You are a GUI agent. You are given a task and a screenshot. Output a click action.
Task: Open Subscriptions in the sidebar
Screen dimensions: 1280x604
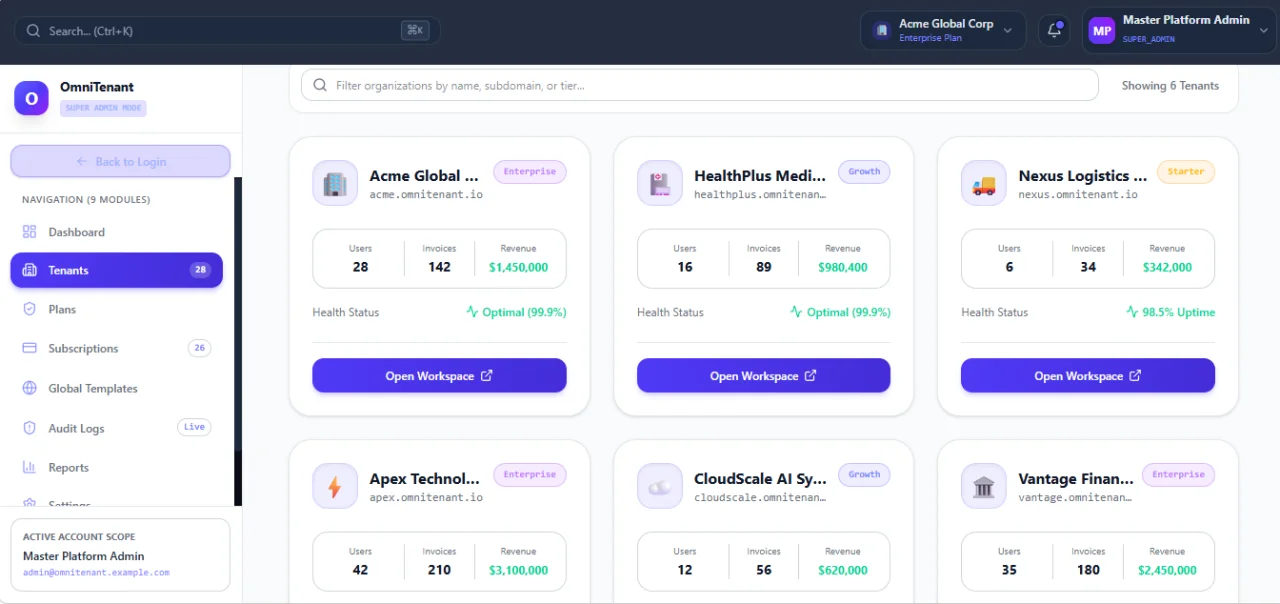(x=117, y=348)
